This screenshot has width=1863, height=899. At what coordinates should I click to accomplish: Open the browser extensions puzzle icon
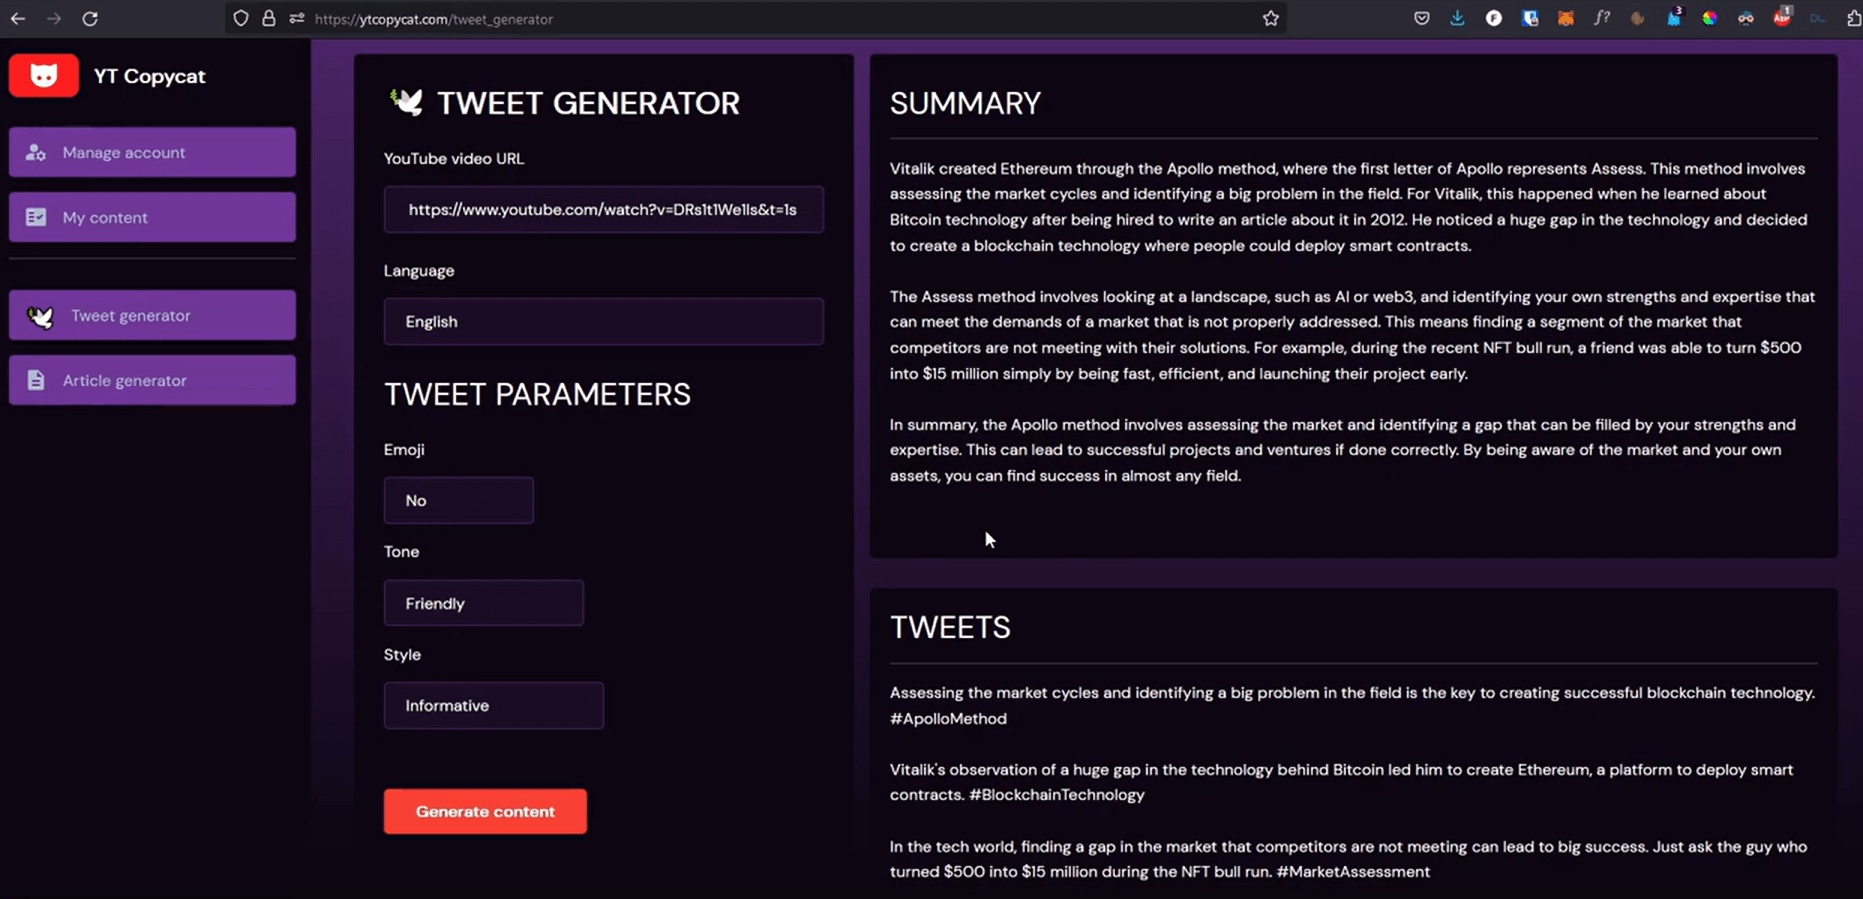tap(1853, 19)
